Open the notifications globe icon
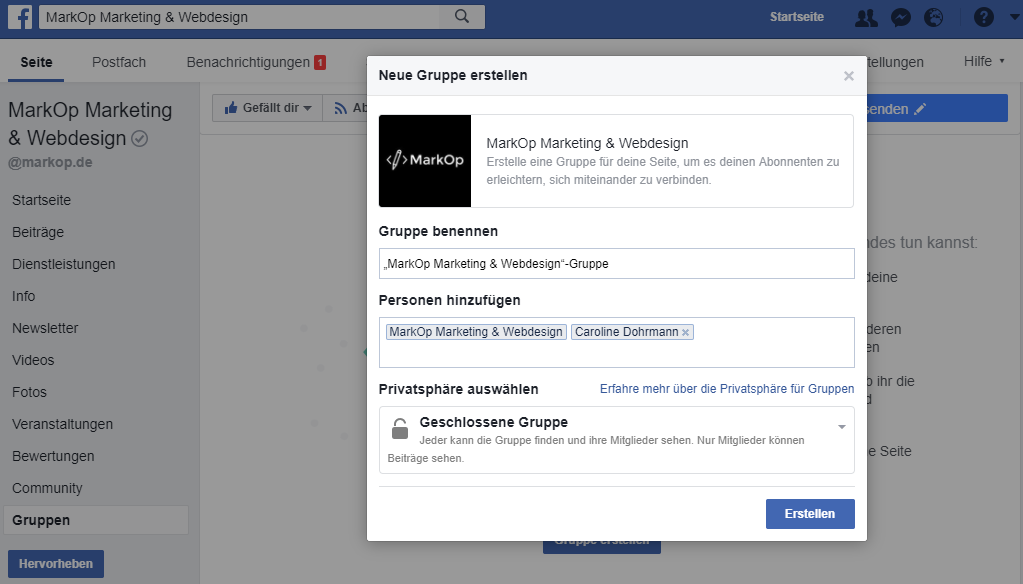The height and width of the screenshot is (584, 1023). pos(934,17)
